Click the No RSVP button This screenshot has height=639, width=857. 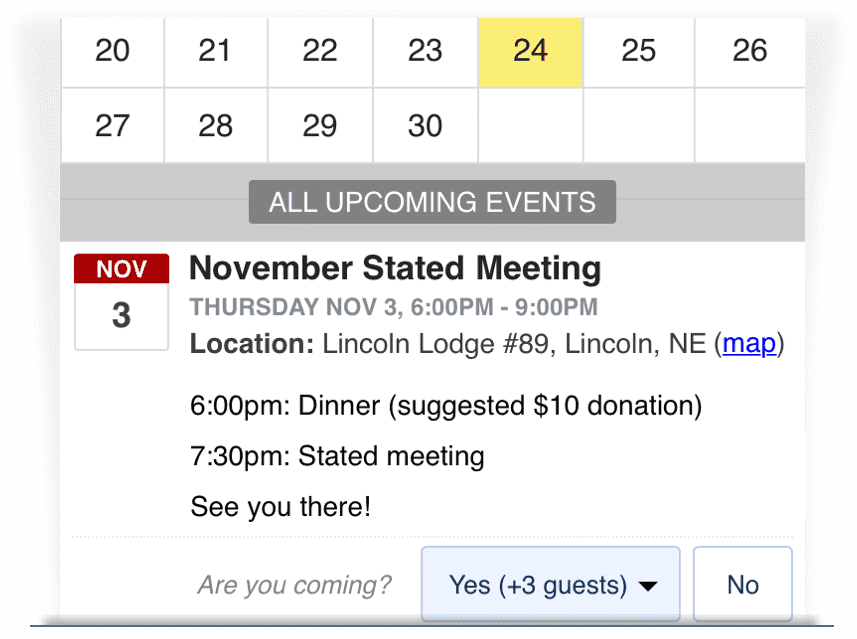coord(742,584)
